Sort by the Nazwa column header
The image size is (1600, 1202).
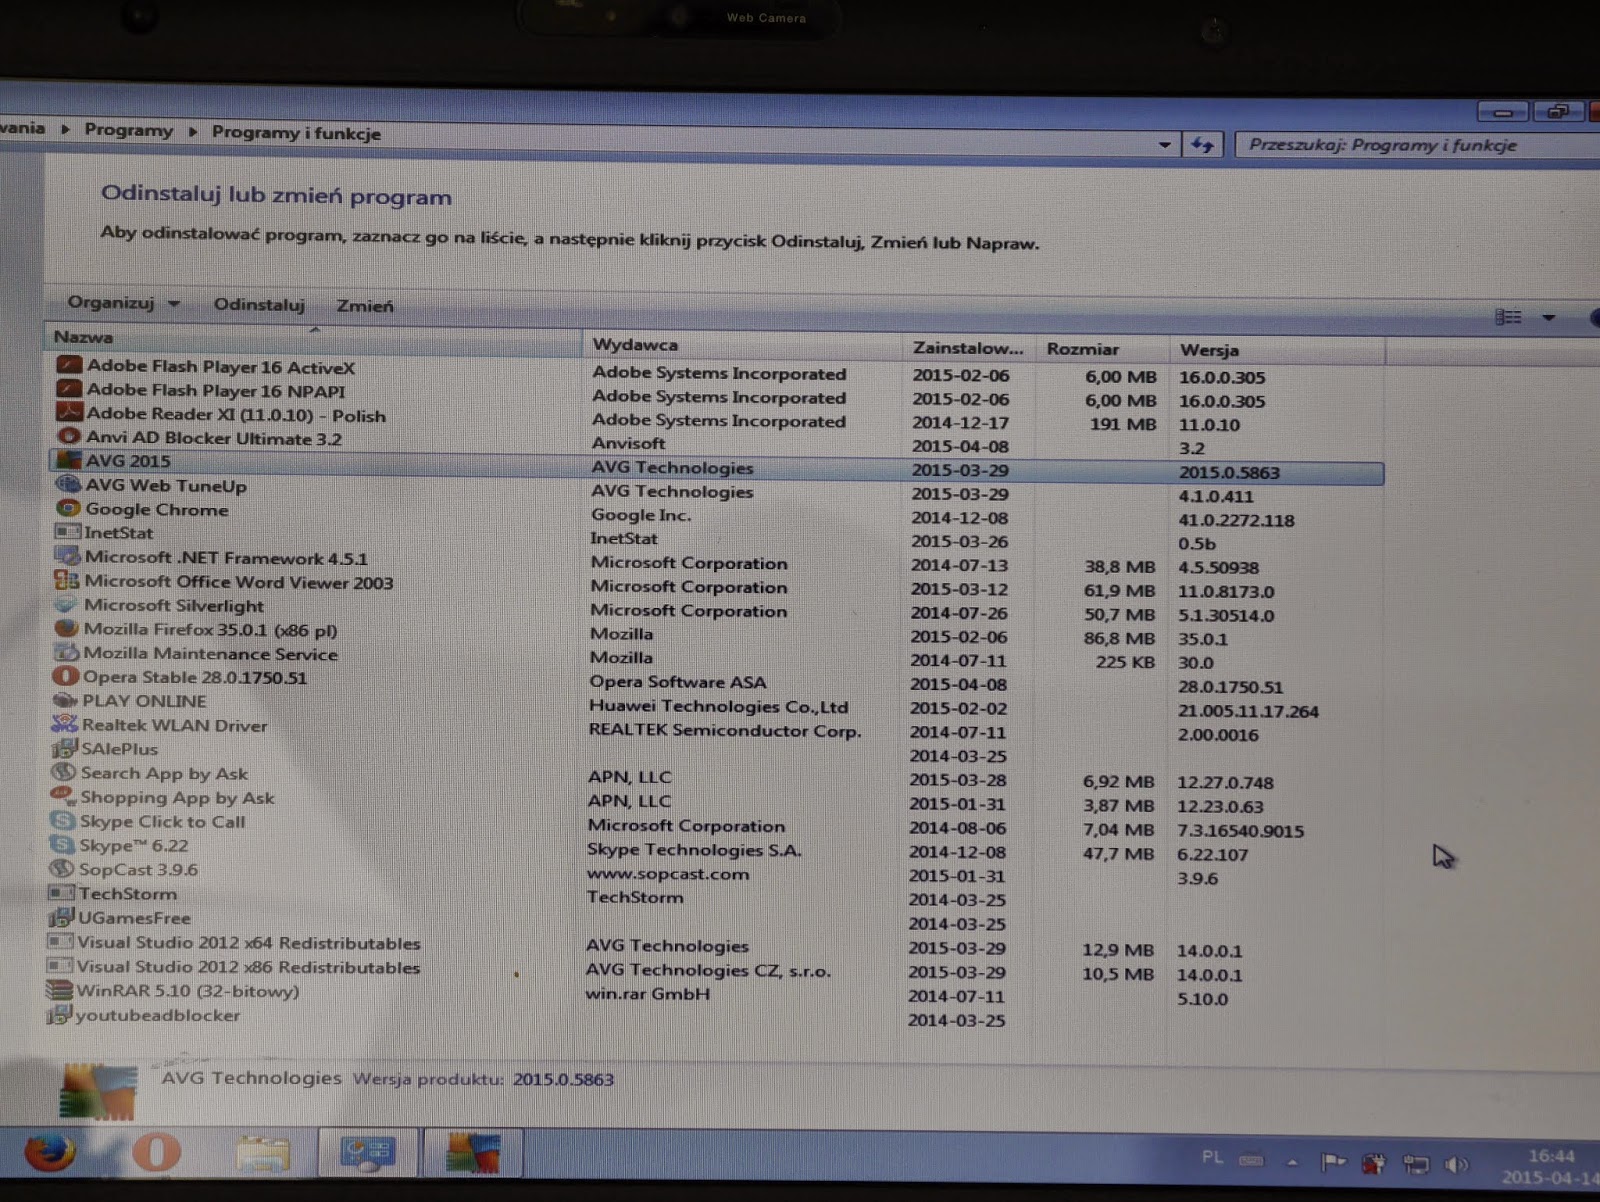click(x=312, y=338)
